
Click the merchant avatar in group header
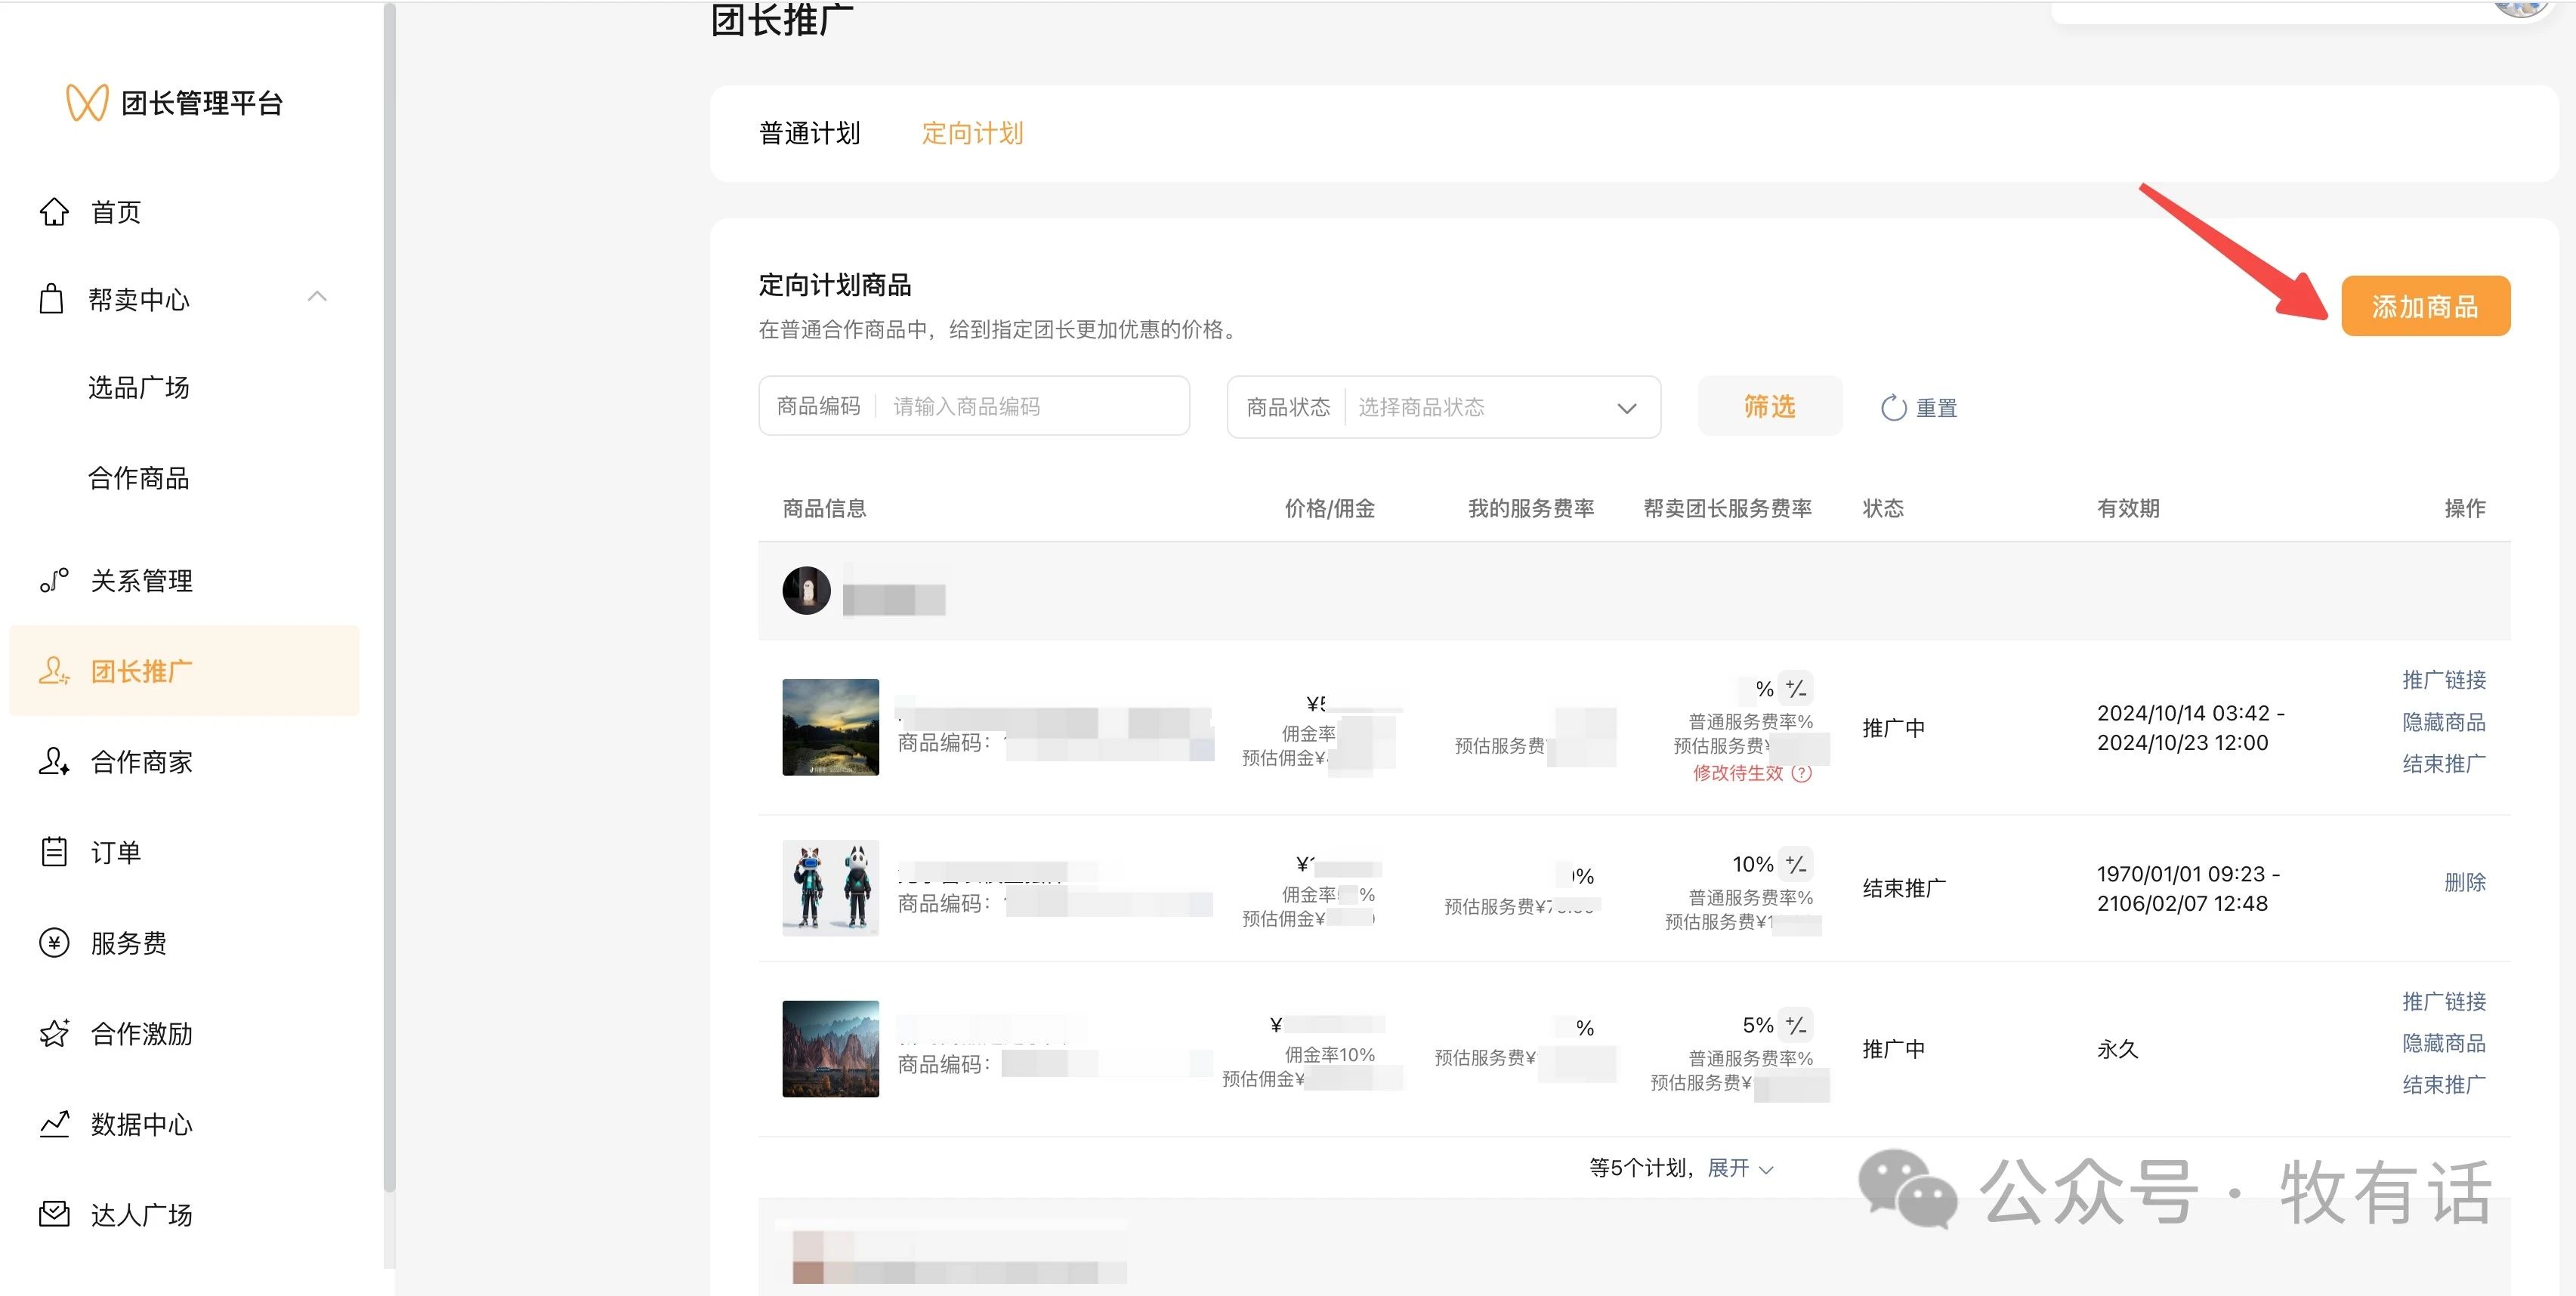[806, 590]
